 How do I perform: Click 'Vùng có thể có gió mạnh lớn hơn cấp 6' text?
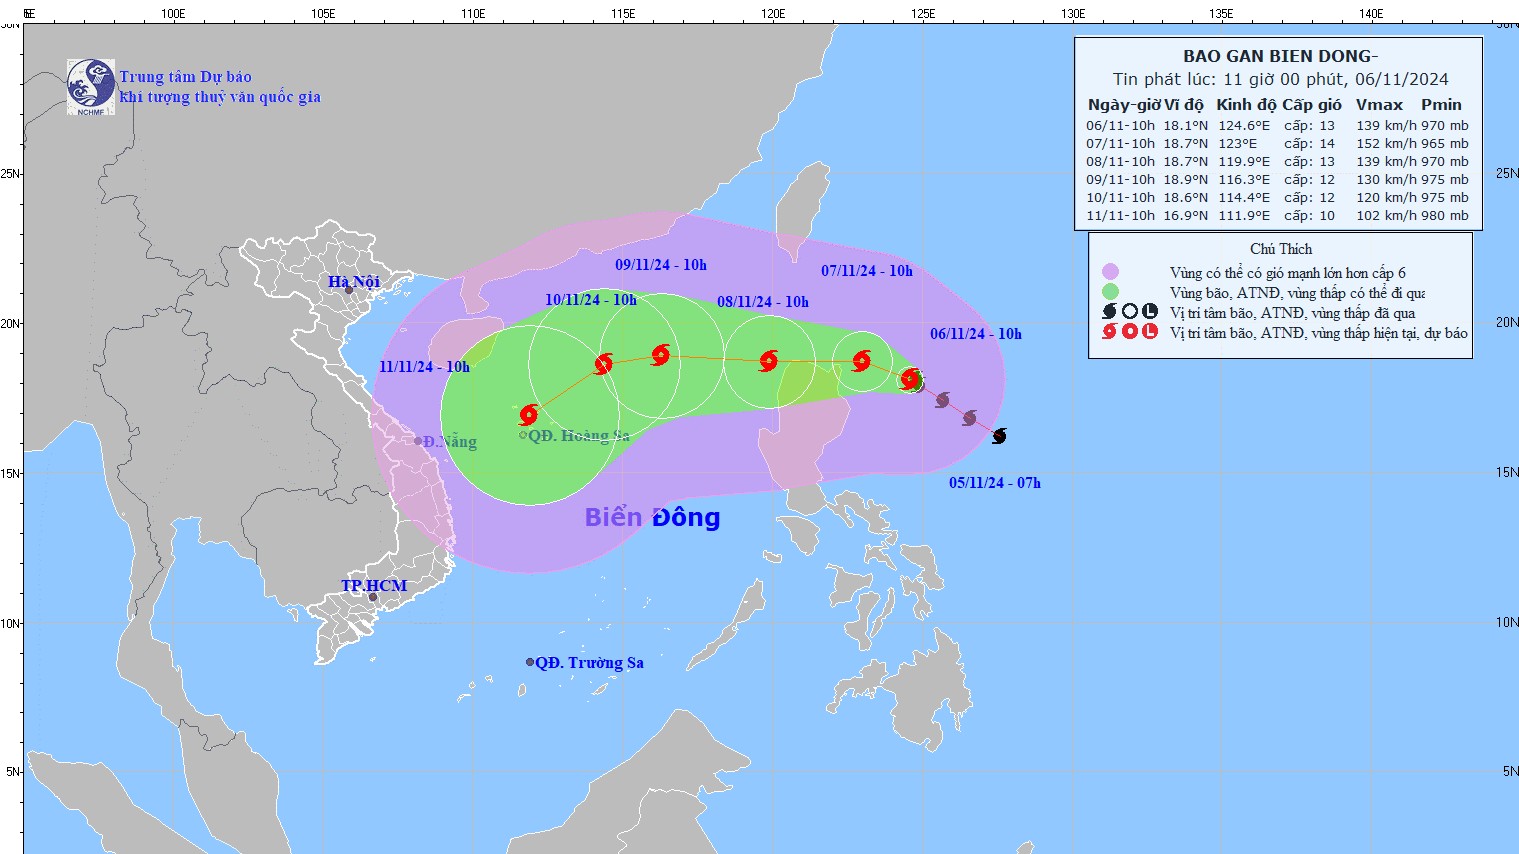click(x=1287, y=273)
